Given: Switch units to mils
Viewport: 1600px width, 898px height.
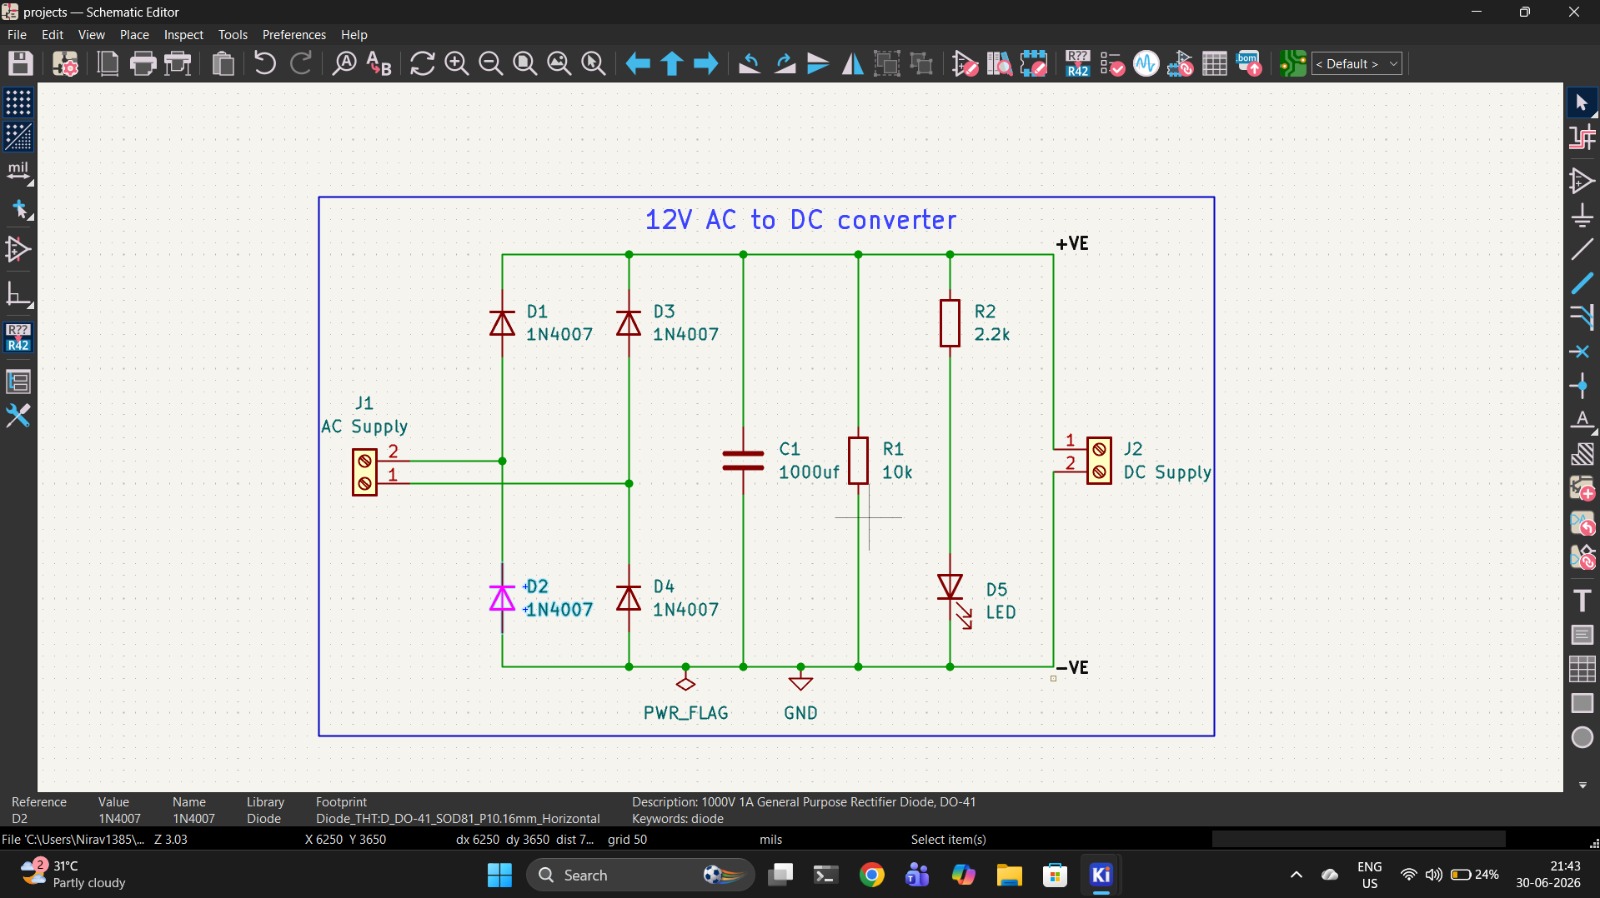Looking at the screenshot, I should click(18, 172).
